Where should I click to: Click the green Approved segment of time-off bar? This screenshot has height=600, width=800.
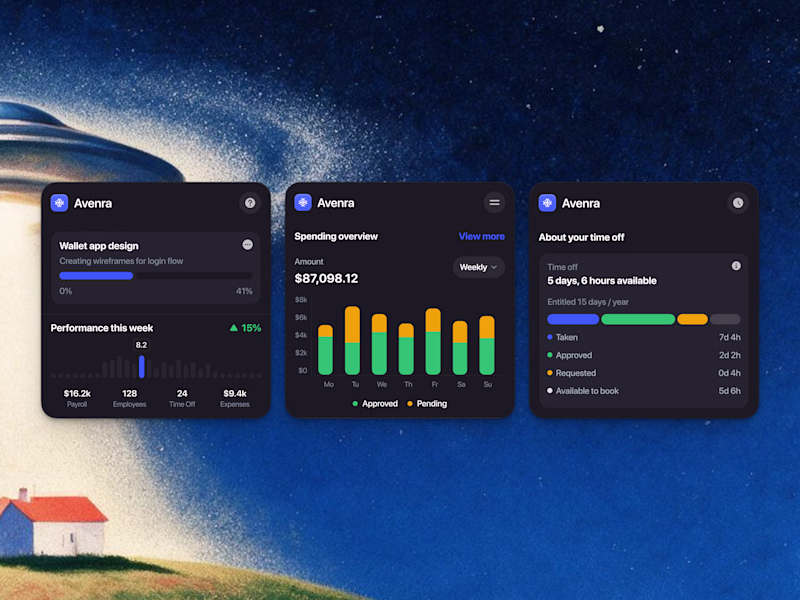[638, 319]
